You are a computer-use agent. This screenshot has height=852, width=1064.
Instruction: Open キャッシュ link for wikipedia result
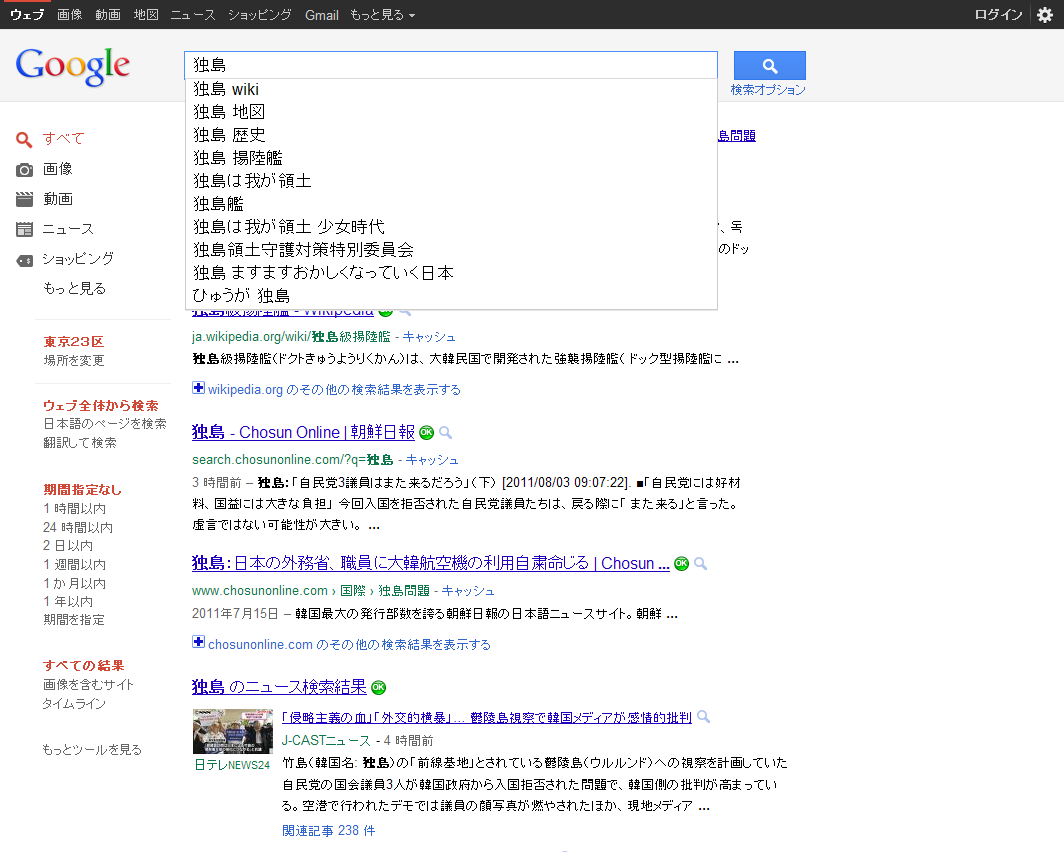tap(429, 337)
